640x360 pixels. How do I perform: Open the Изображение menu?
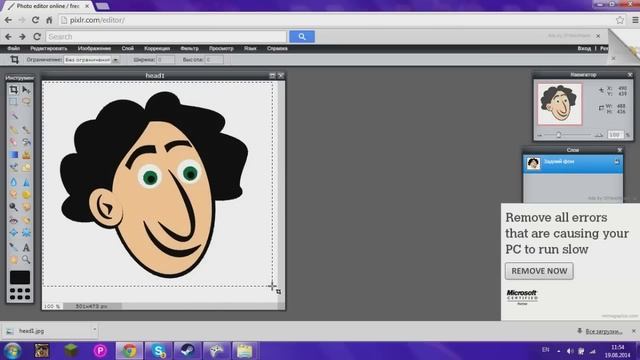(94, 49)
